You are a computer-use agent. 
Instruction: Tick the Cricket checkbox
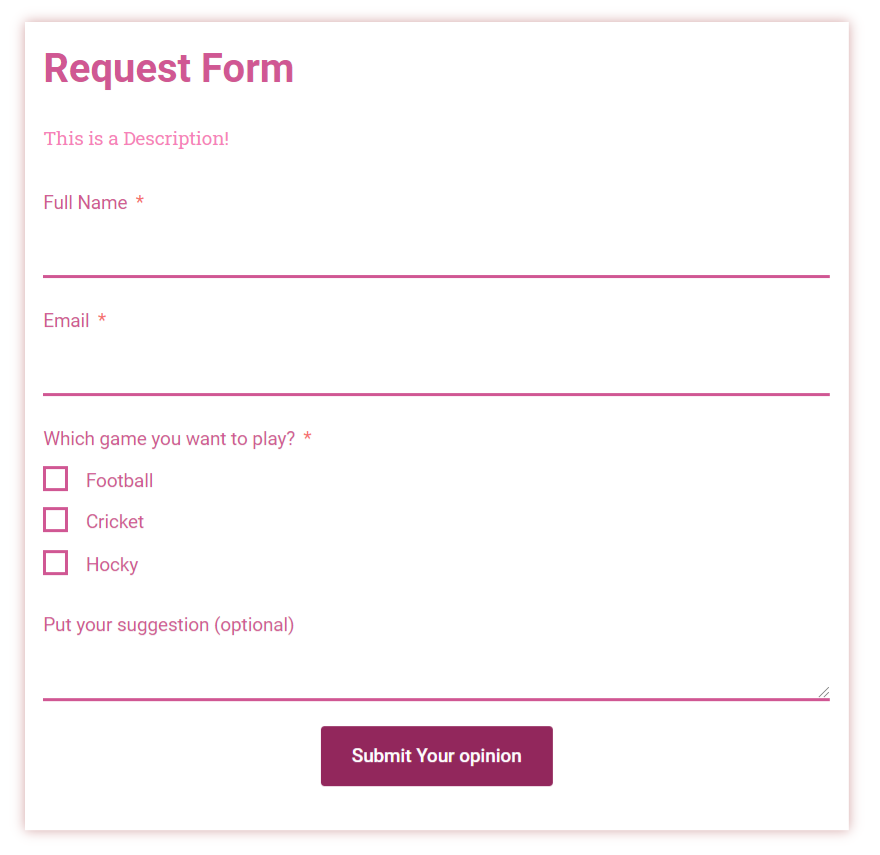tap(56, 520)
